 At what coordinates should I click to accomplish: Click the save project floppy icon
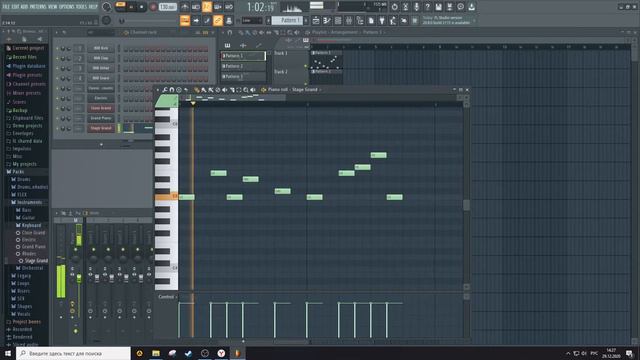click(438, 7)
